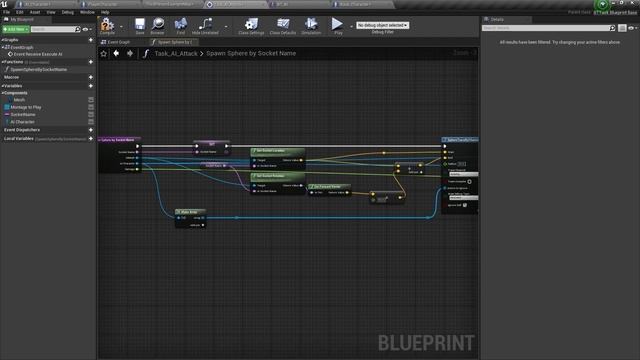The height and width of the screenshot is (360, 640).
Task: Click the green Add New button
Action: pyautogui.click(x=16, y=29)
